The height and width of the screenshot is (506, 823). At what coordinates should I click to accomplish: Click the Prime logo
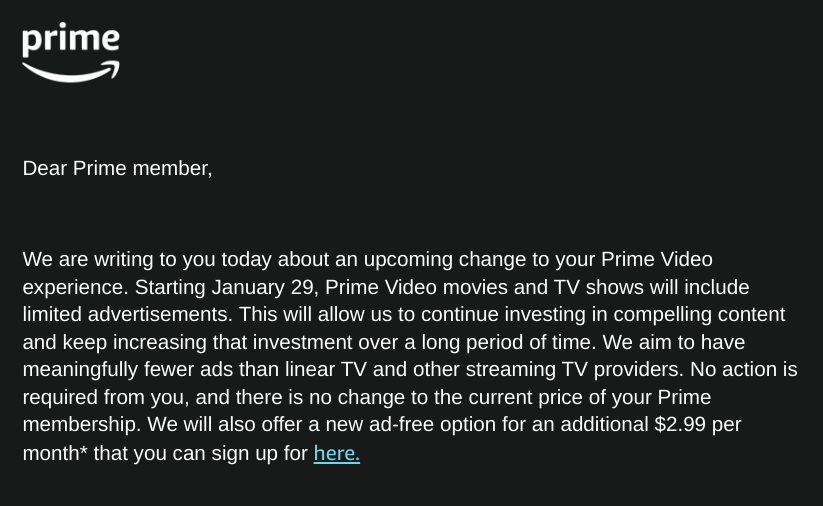71,52
